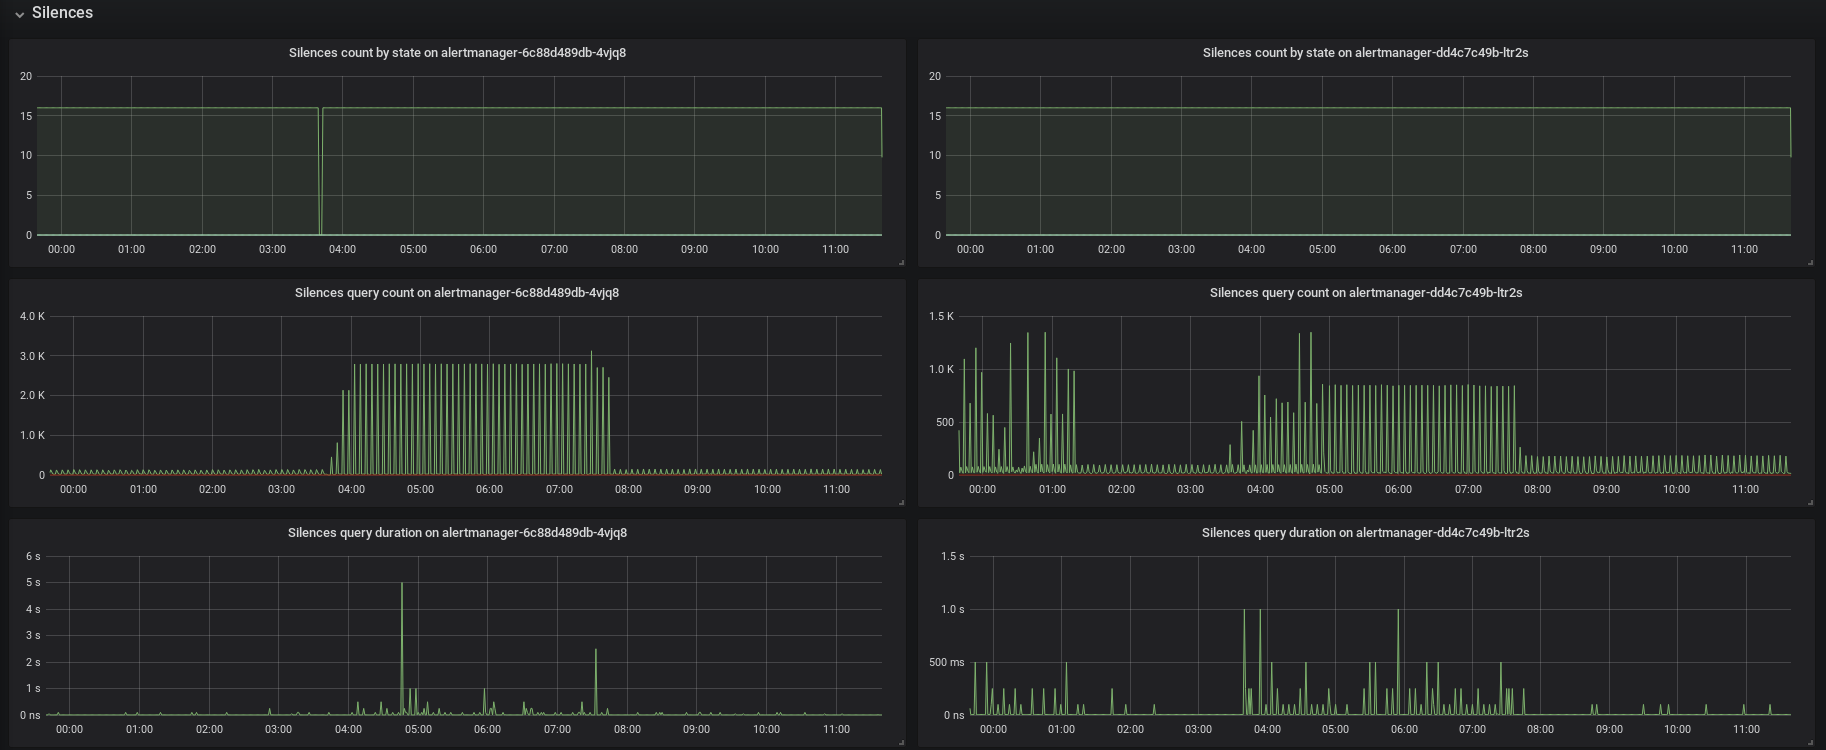Open menu for Silences query duration 4vjq8 panel title
The height and width of the screenshot is (750, 1826).
[x=457, y=533]
